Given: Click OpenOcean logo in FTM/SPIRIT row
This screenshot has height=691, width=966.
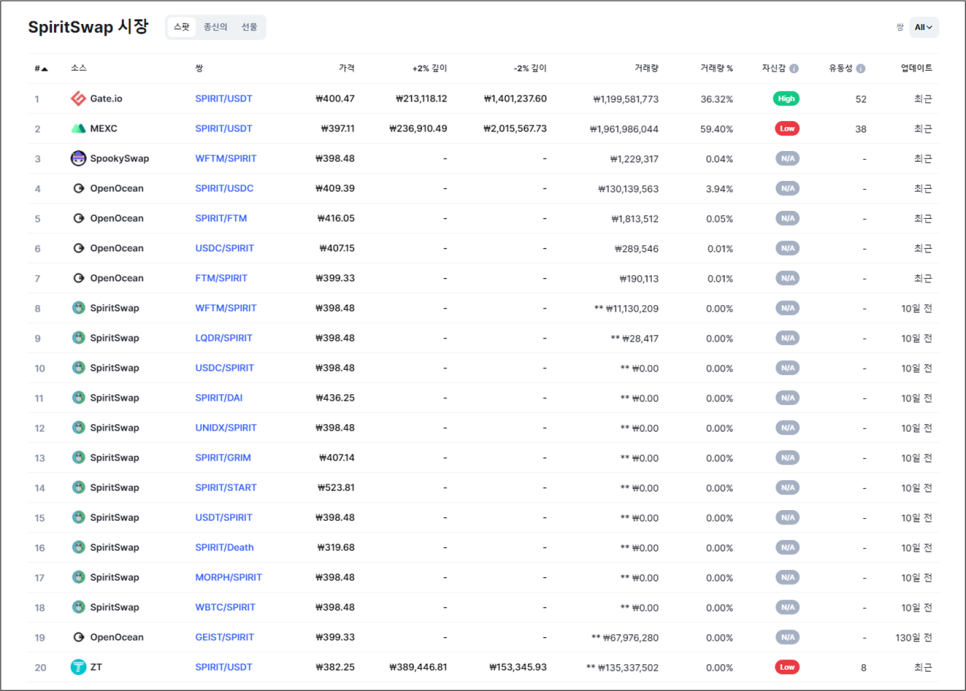Looking at the screenshot, I should point(78,278).
